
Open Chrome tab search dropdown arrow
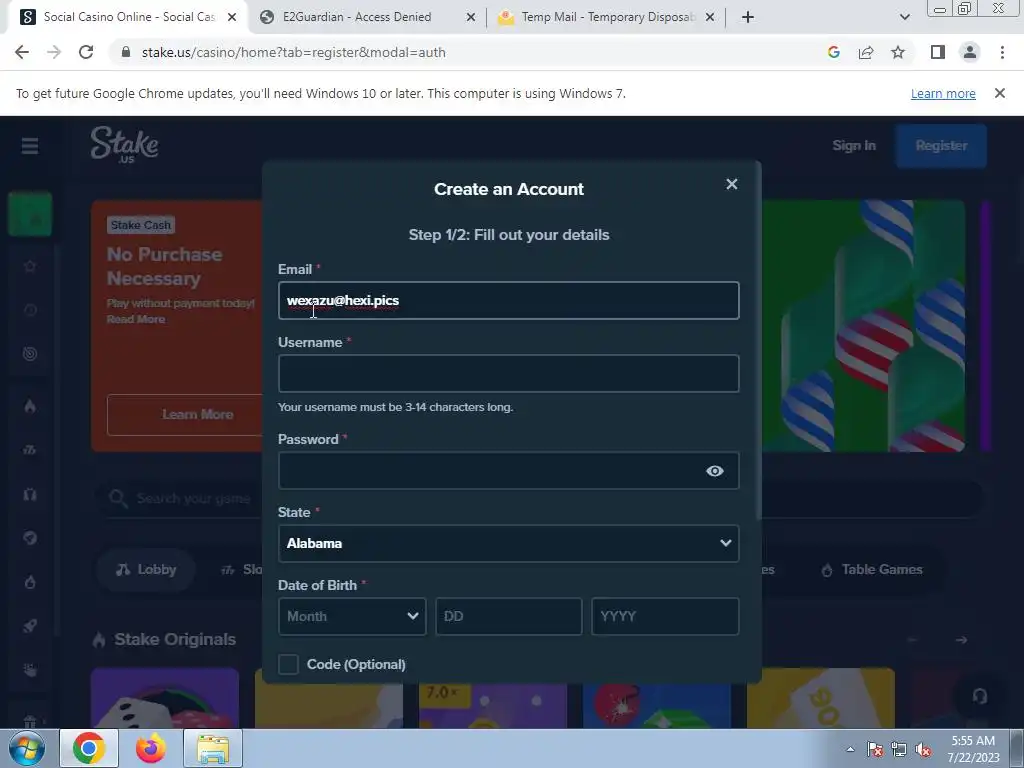[x=904, y=18]
